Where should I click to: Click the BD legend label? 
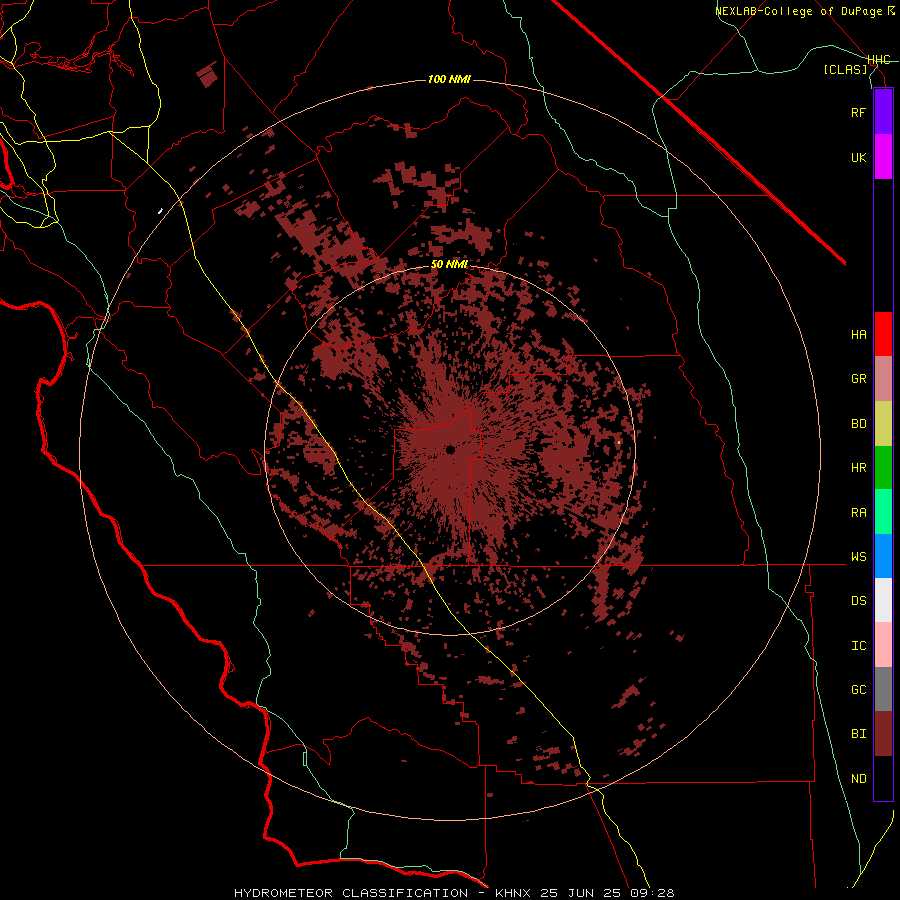pos(859,424)
